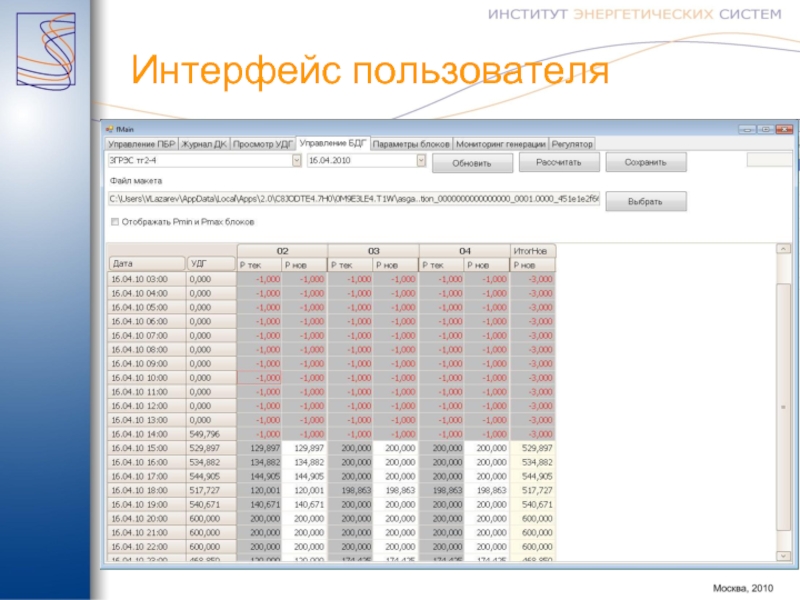Click УДГ value 529,897
The image size is (800, 600).
pos(211,448)
